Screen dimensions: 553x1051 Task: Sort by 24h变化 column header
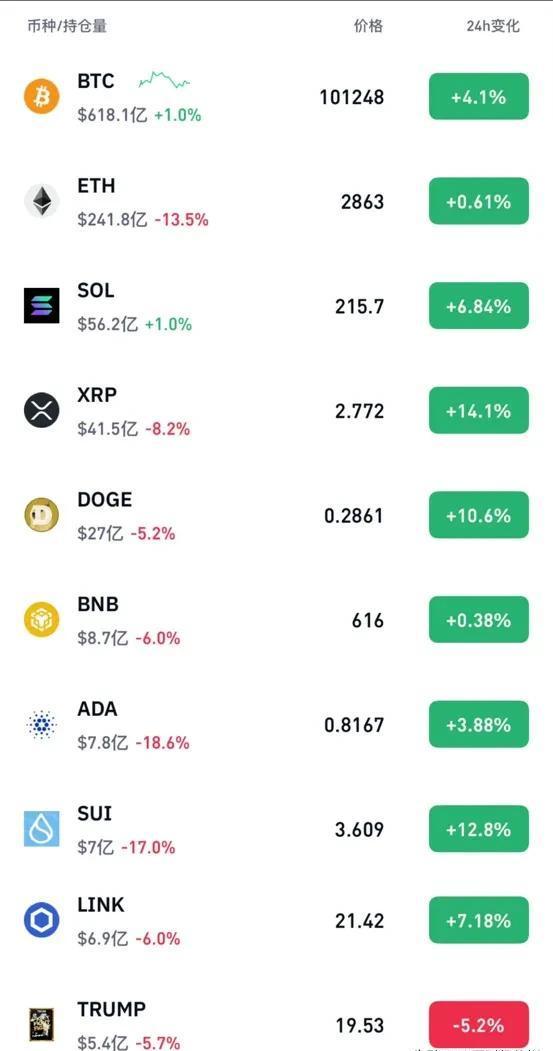[493, 26]
